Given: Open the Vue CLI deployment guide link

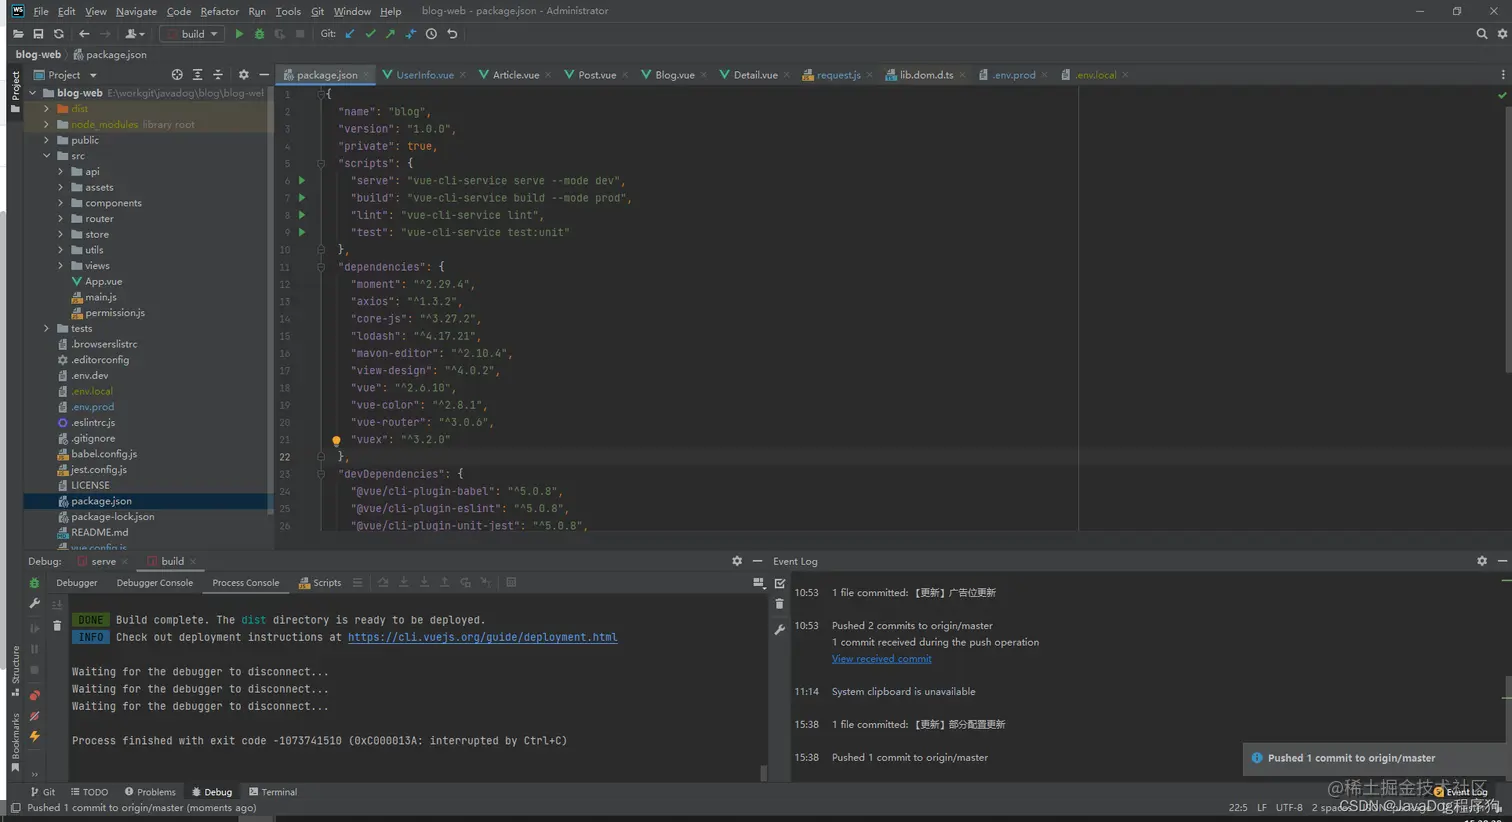Looking at the screenshot, I should click(x=482, y=637).
